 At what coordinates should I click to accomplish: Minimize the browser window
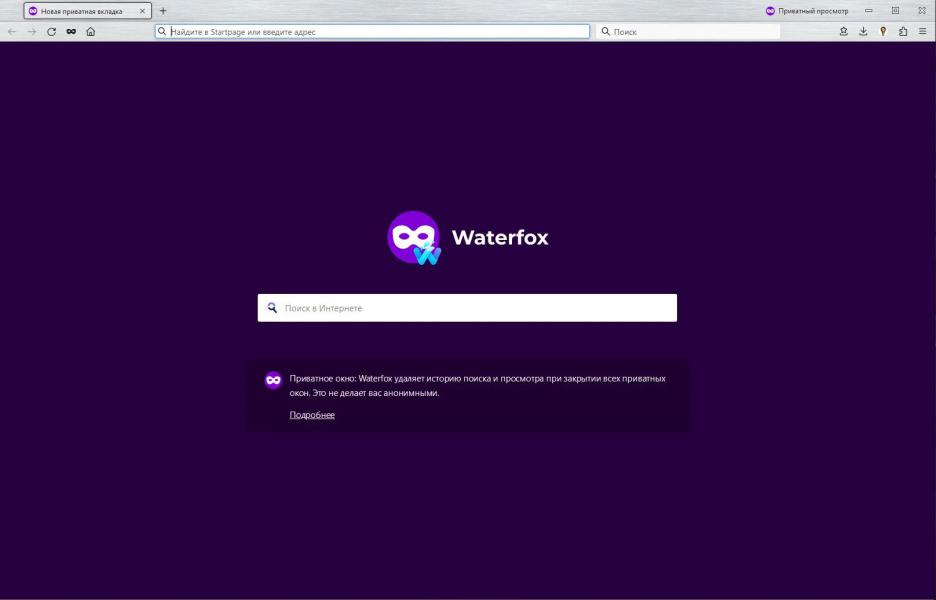tap(869, 11)
